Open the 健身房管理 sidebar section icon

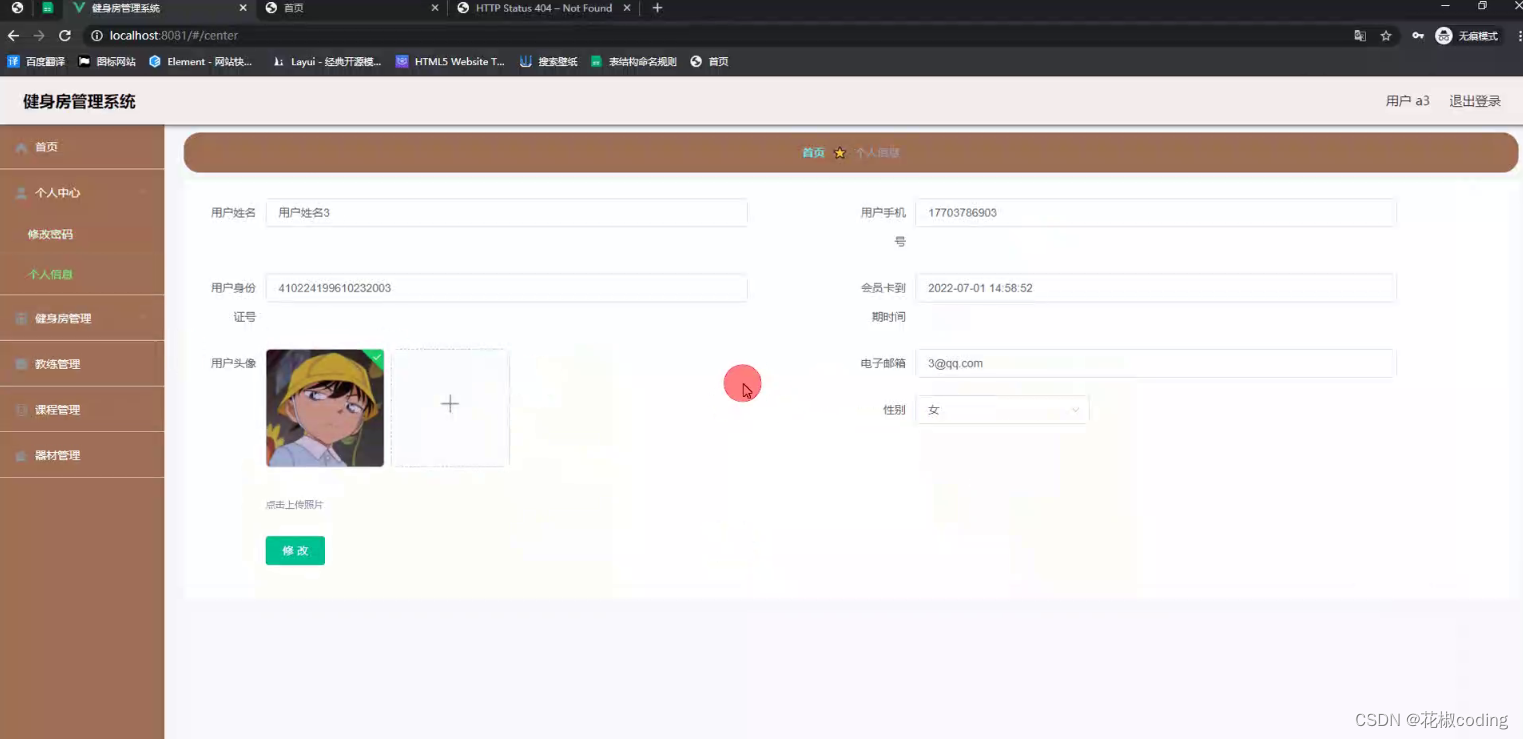22,317
